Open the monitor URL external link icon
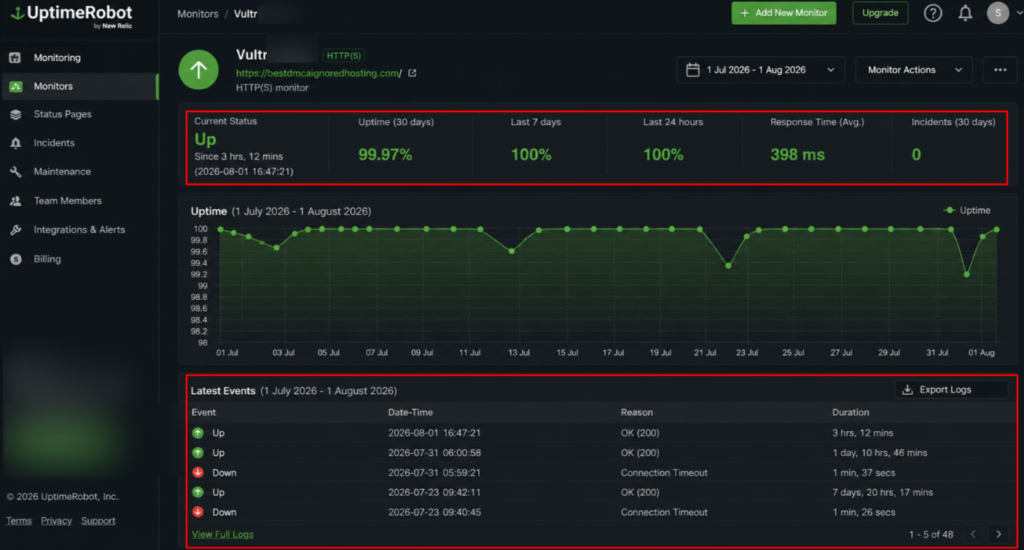The height and width of the screenshot is (550, 1024). (412, 73)
